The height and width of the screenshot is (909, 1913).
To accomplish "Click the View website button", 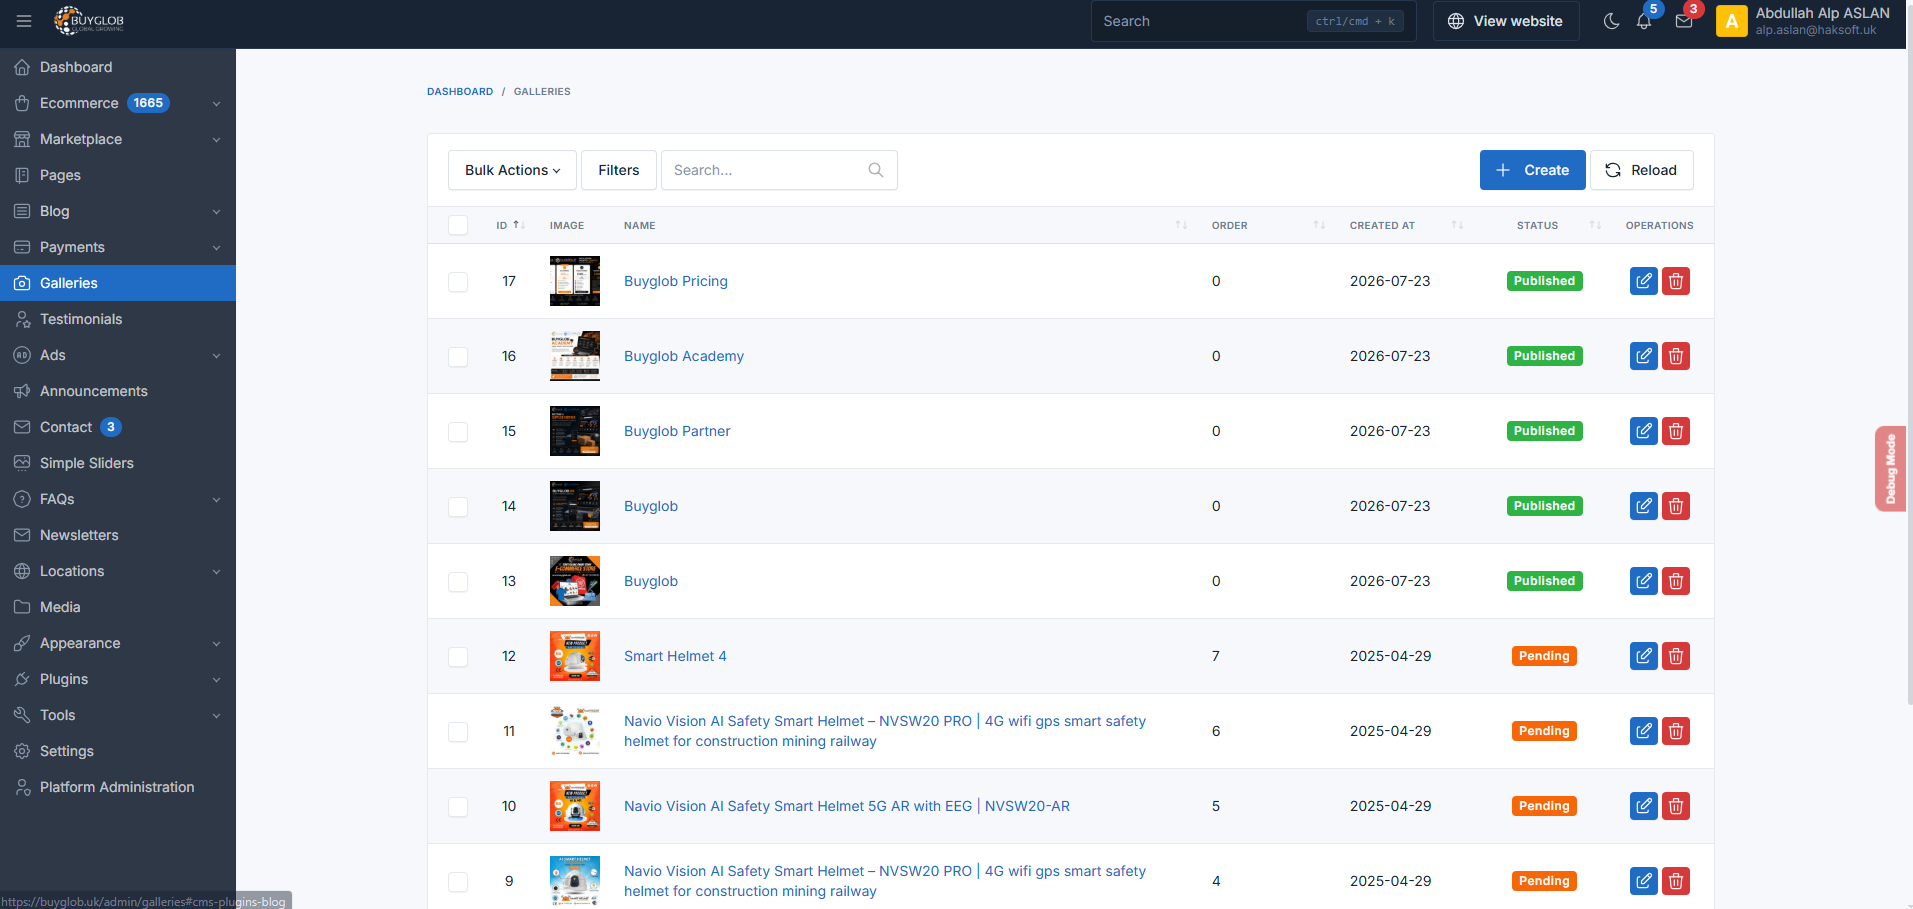I will click(1505, 21).
